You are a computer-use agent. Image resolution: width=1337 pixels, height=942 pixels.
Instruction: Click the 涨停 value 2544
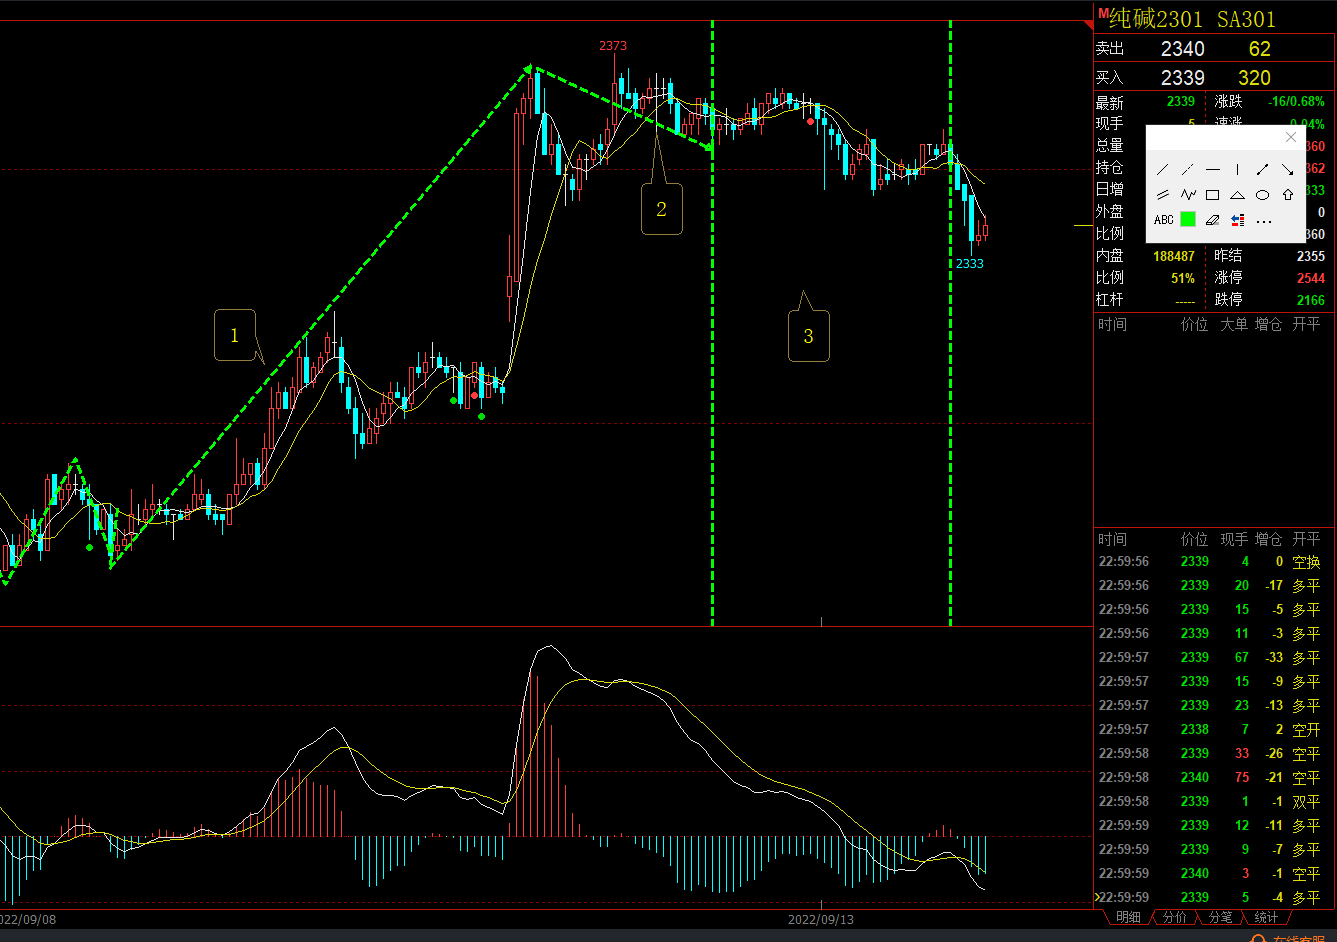[1311, 278]
